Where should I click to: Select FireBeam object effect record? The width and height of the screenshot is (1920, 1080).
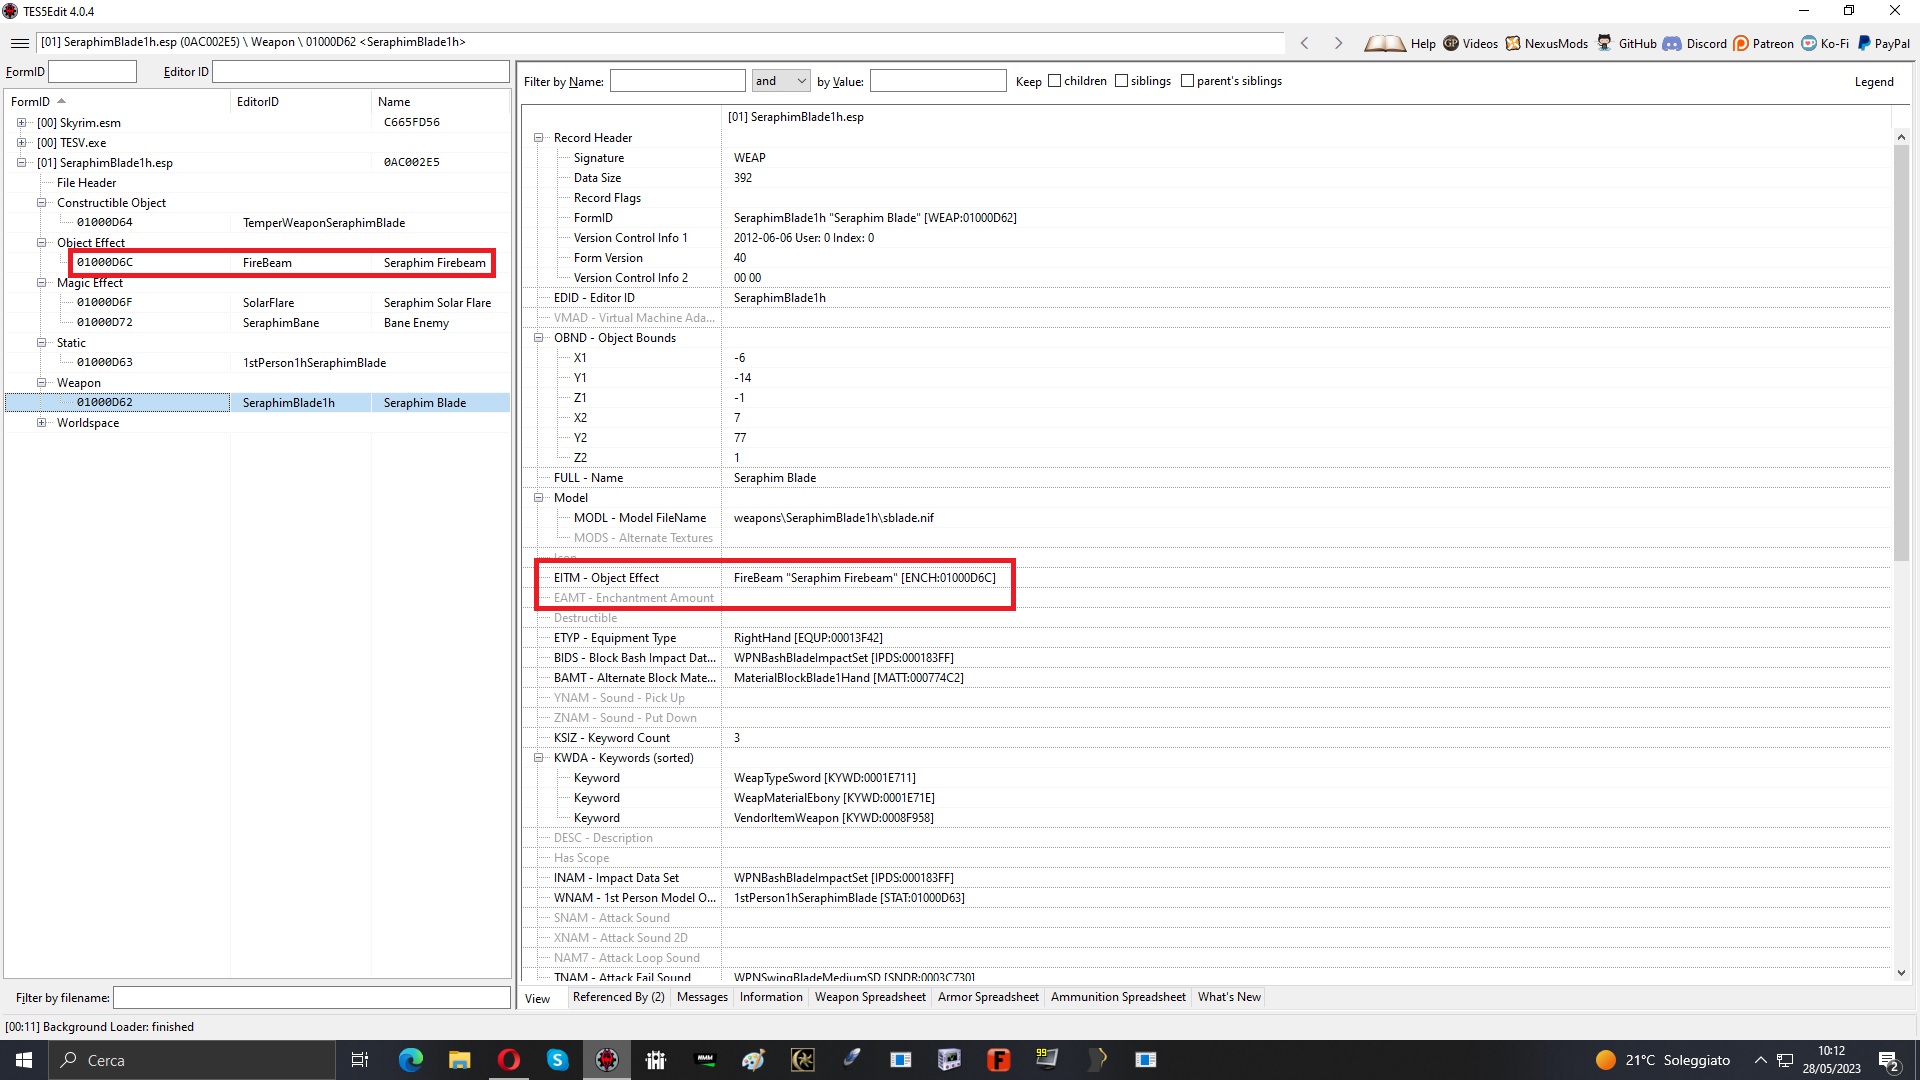(x=283, y=263)
